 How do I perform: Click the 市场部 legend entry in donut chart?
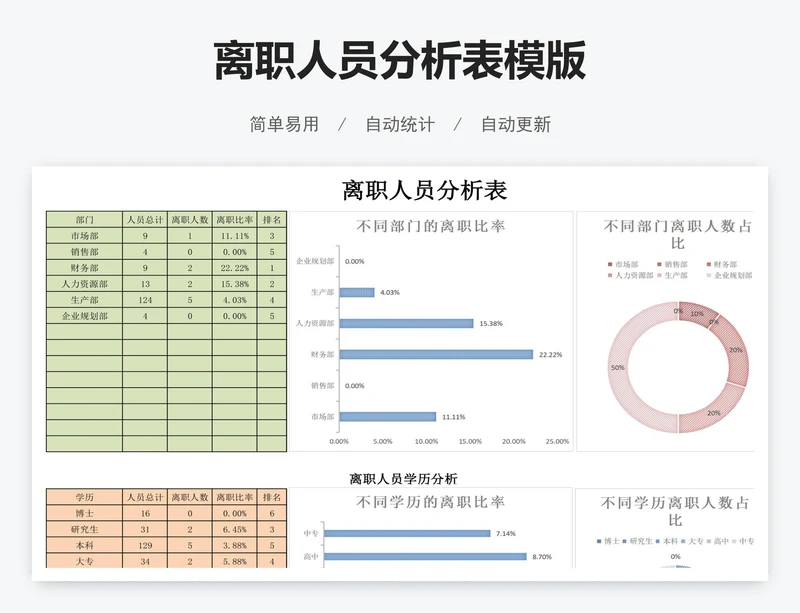(623, 264)
